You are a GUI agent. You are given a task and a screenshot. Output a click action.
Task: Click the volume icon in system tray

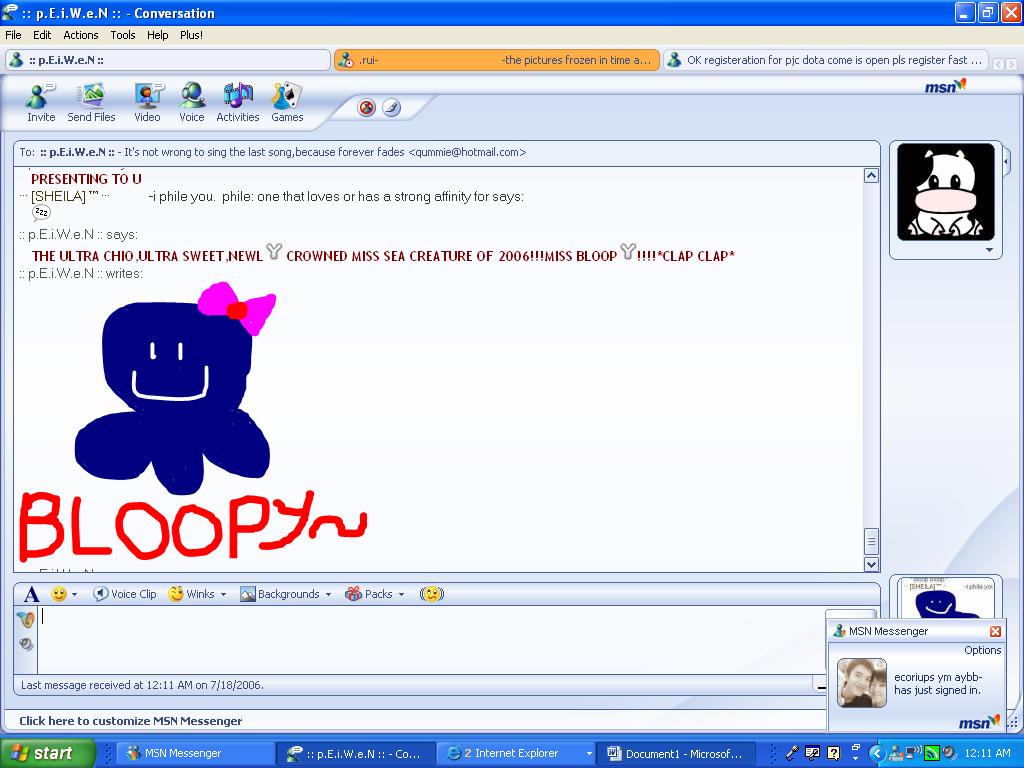[x=949, y=753]
